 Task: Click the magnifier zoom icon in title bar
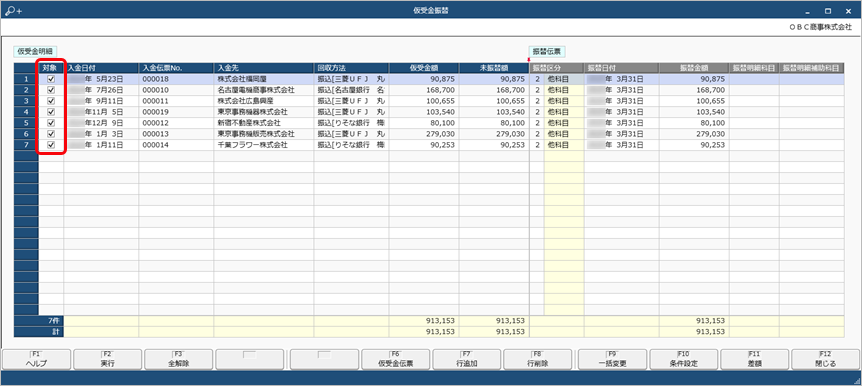click(x=13, y=10)
